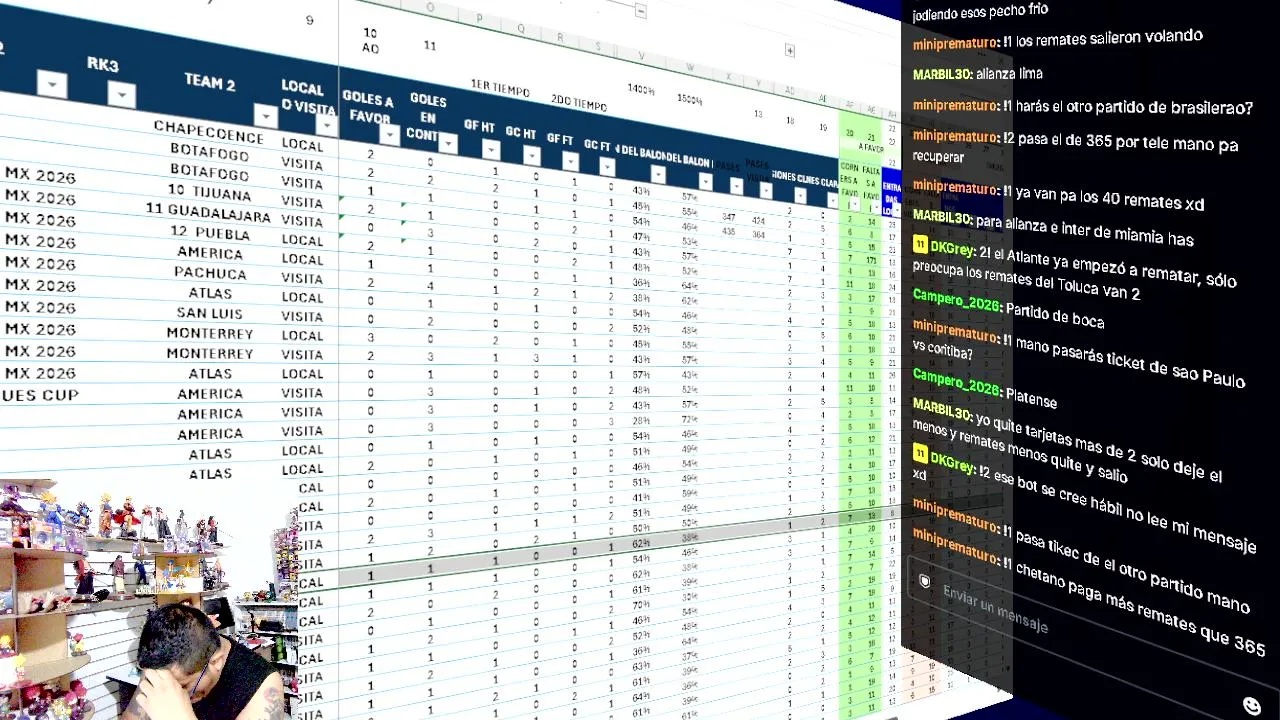The height and width of the screenshot is (720, 1280).
Task: Click the '2DO TIEMPO' header label
Action: [578, 103]
